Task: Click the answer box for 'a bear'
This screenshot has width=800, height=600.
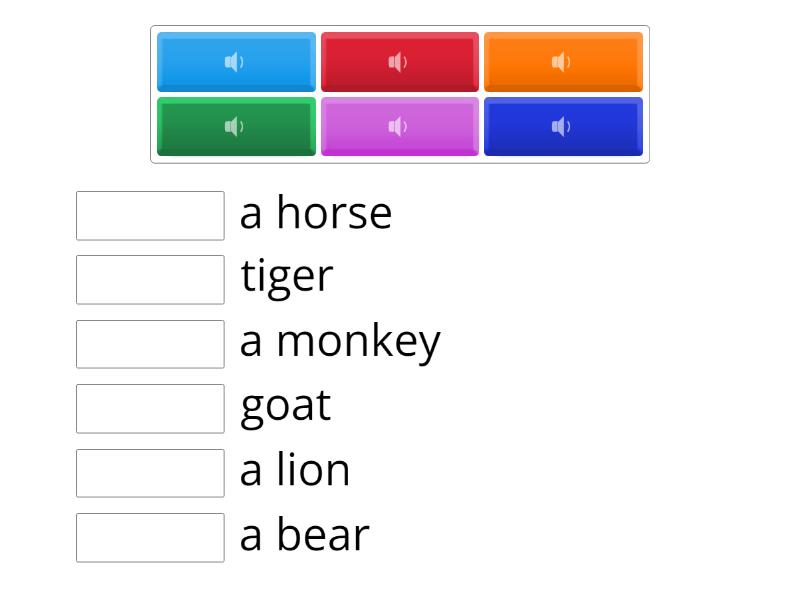Action: pos(150,537)
